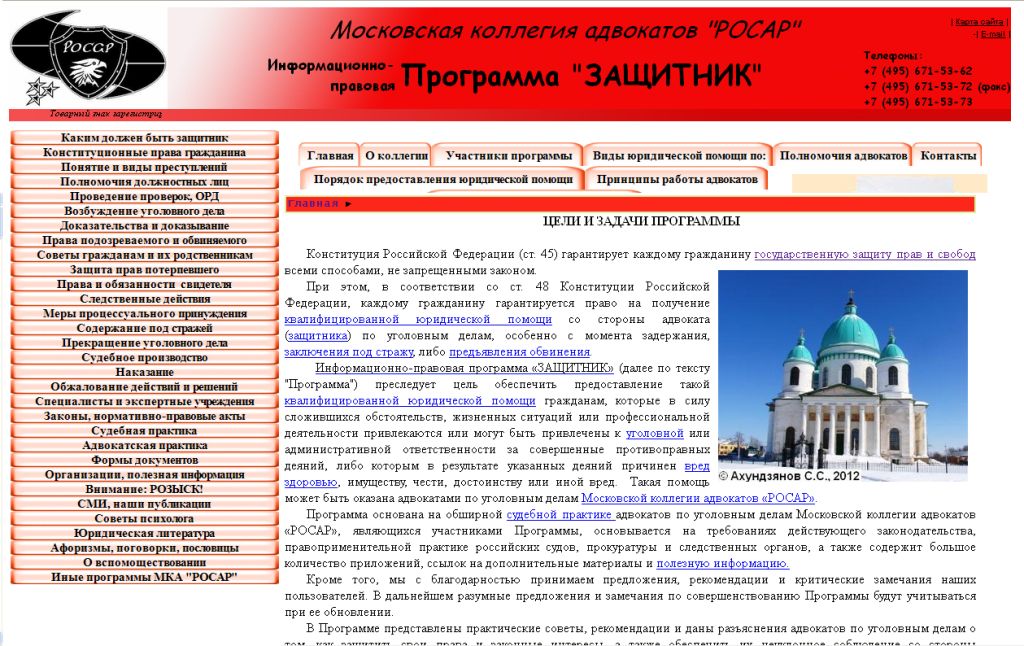Image resolution: width=1024 pixels, height=646 pixels.
Task: Open Доказательства и доказывание item
Action: tap(144, 225)
